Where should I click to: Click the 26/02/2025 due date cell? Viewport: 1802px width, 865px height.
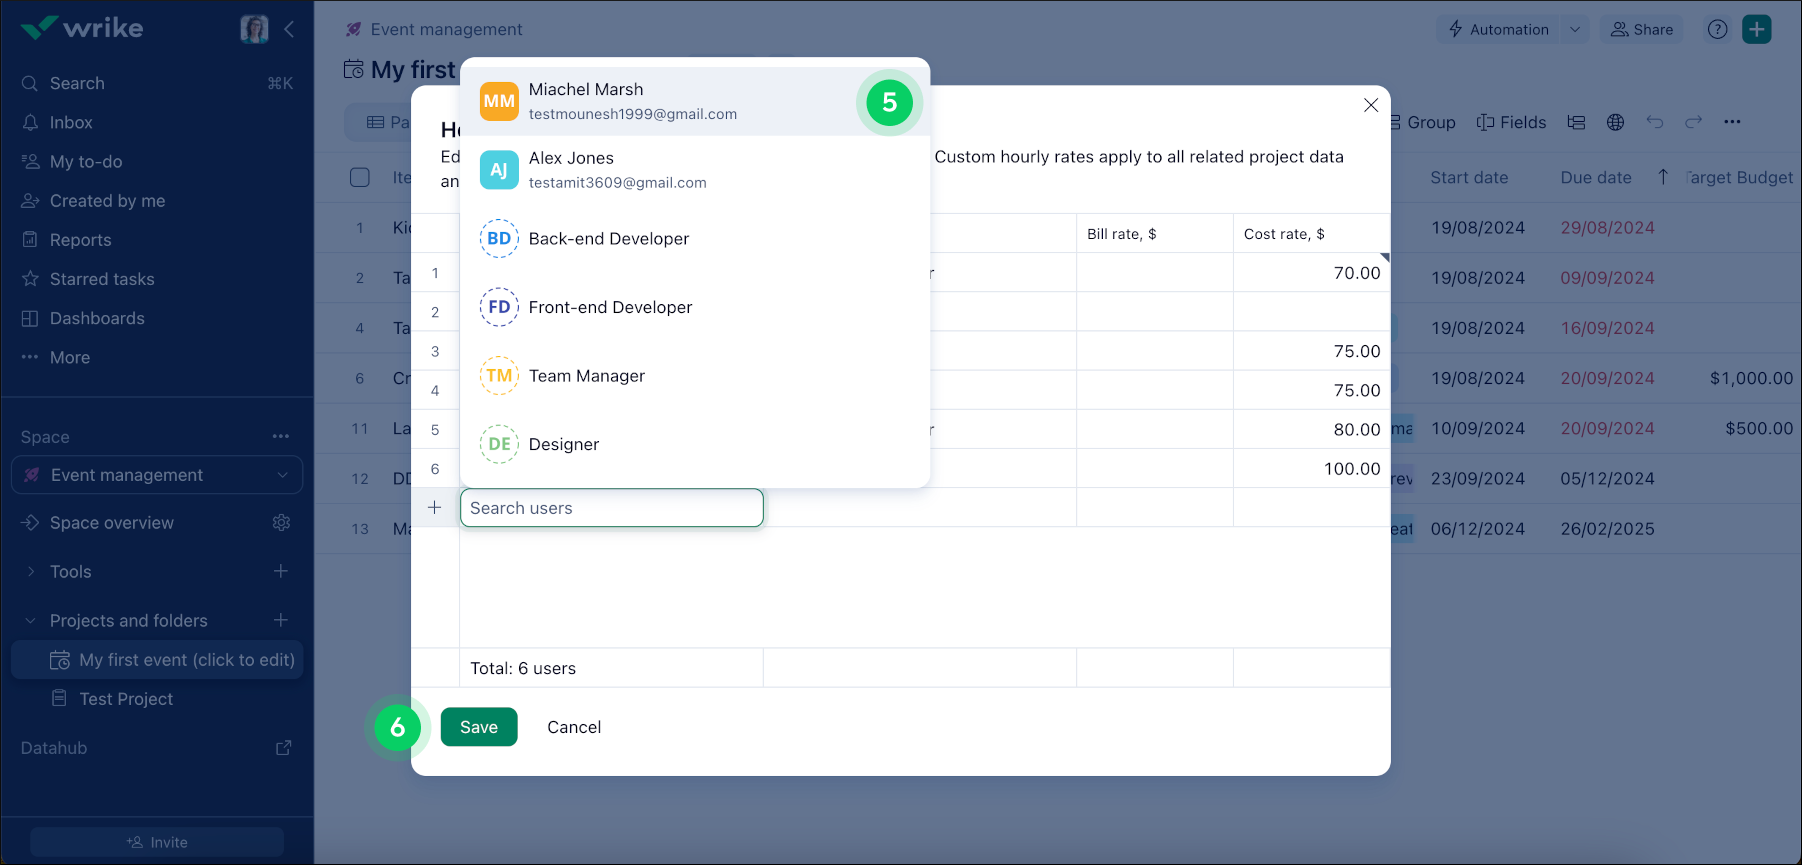tap(1607, 529)
